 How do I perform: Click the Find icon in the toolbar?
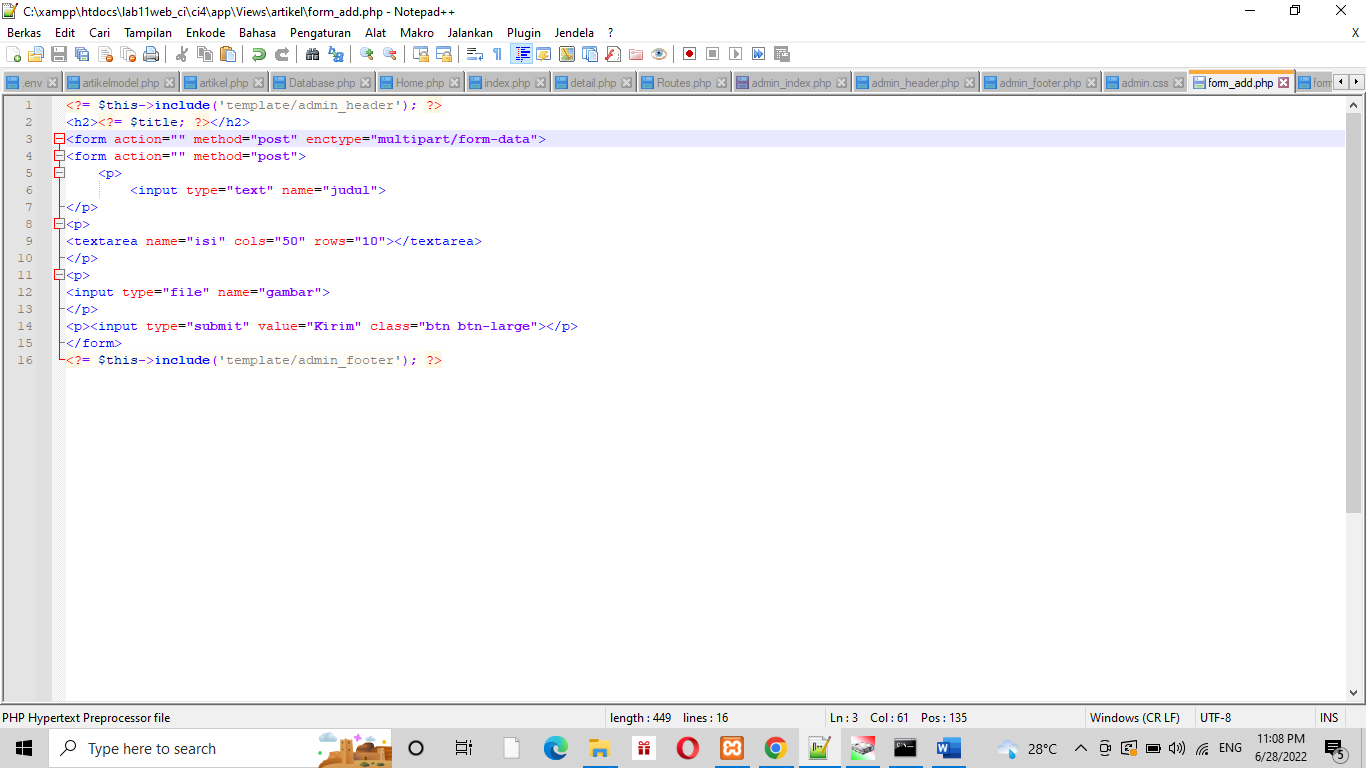(x=311, y=54)
